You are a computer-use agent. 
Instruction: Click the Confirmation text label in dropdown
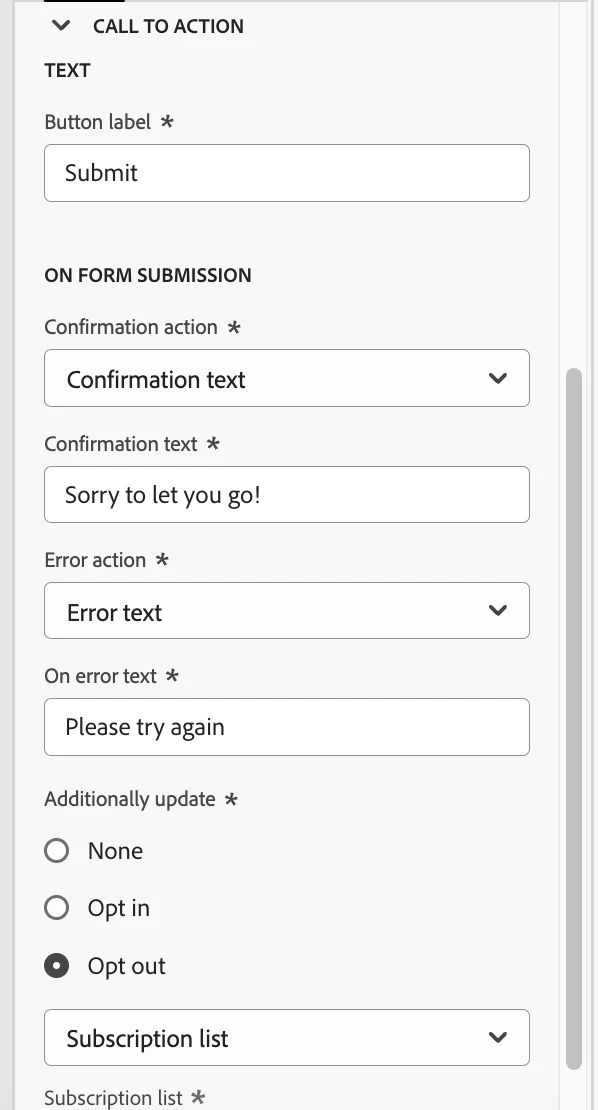pyautogui.click(x=156, y=379)
